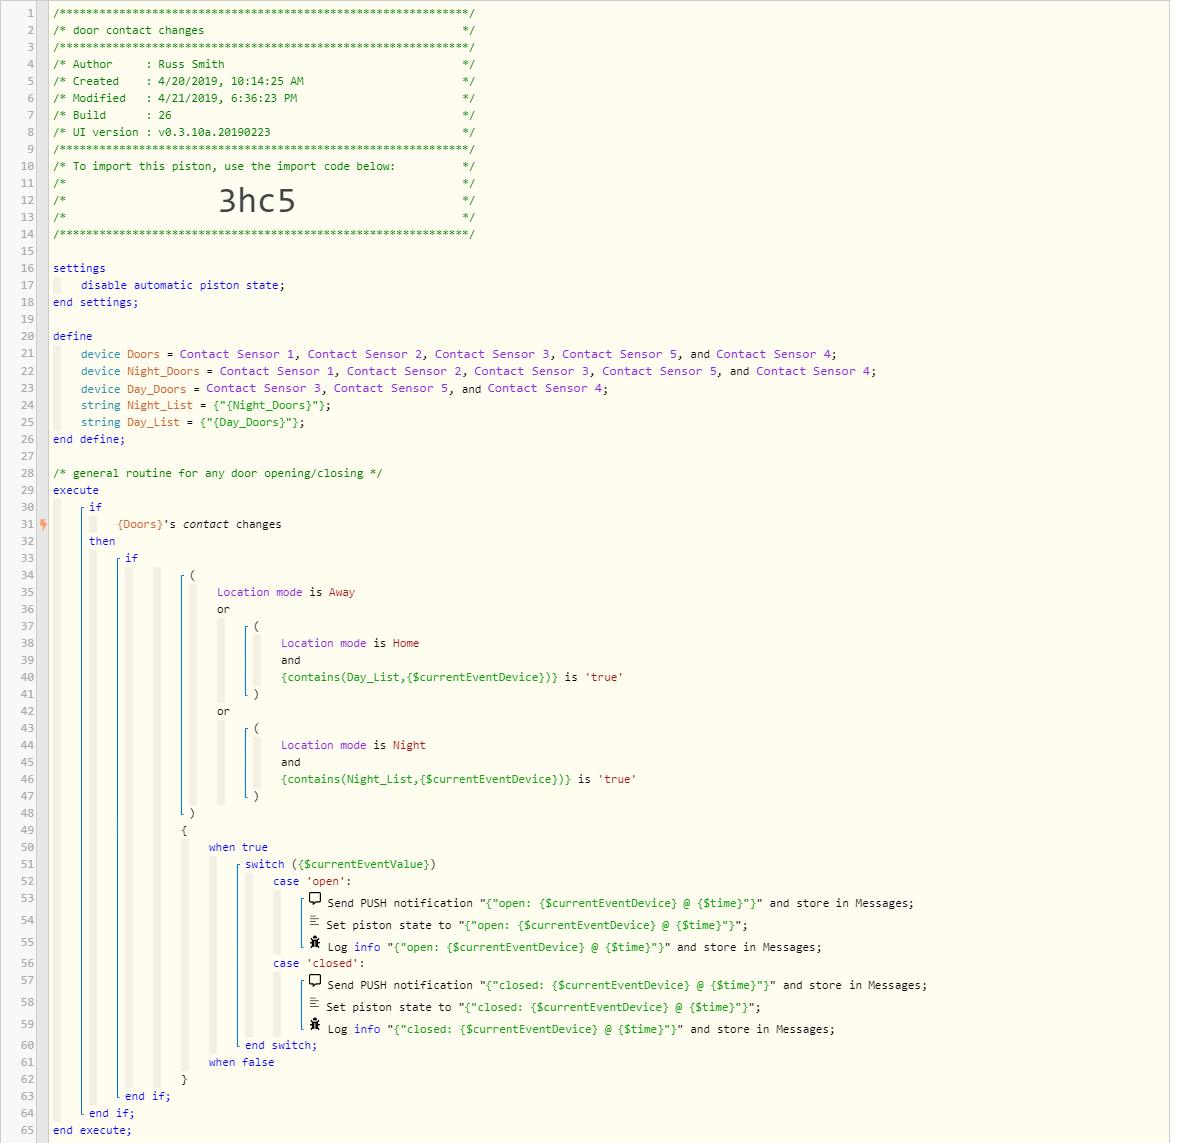Edit the 'Location mode is Night' condition
Viewport: 1178px width, 1143px height.
353,745
